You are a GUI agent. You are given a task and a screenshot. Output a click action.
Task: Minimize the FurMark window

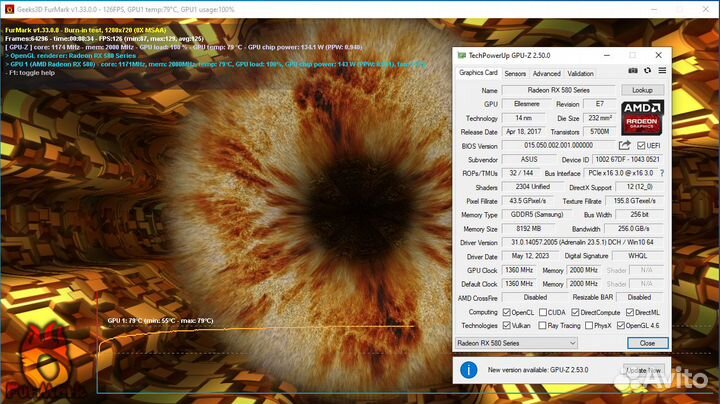[654, 9]
